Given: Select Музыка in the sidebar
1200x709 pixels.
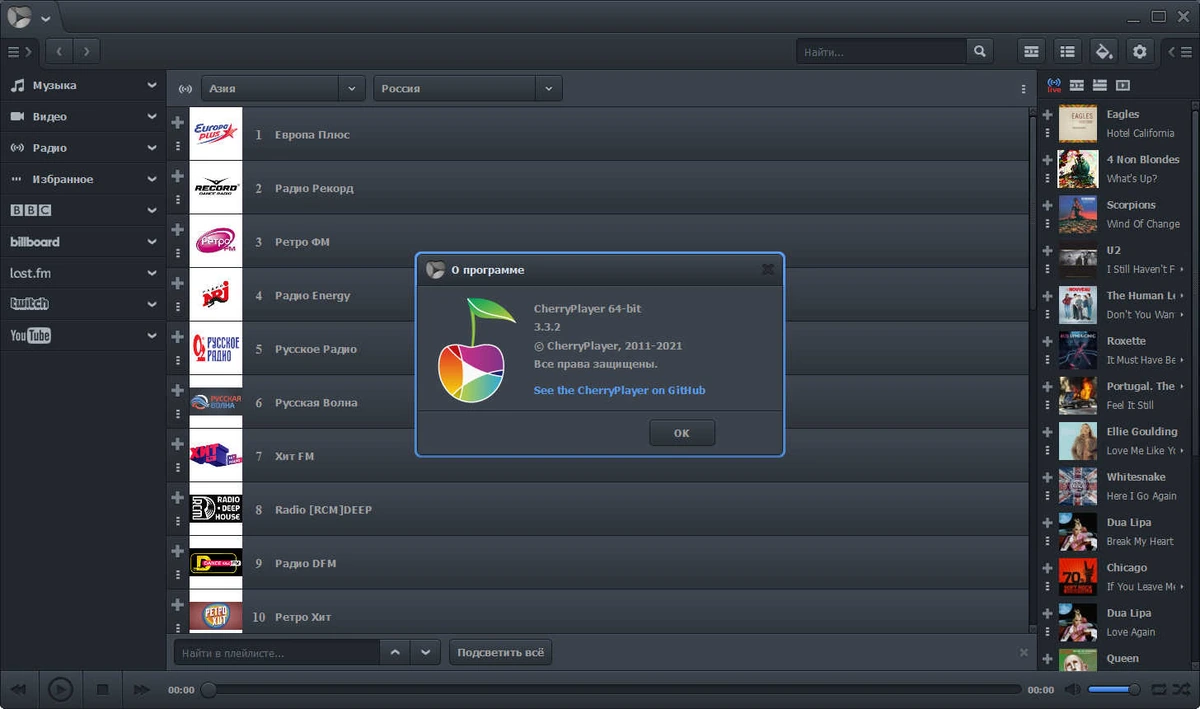Looking at the screenshot, I should point(54,86).
